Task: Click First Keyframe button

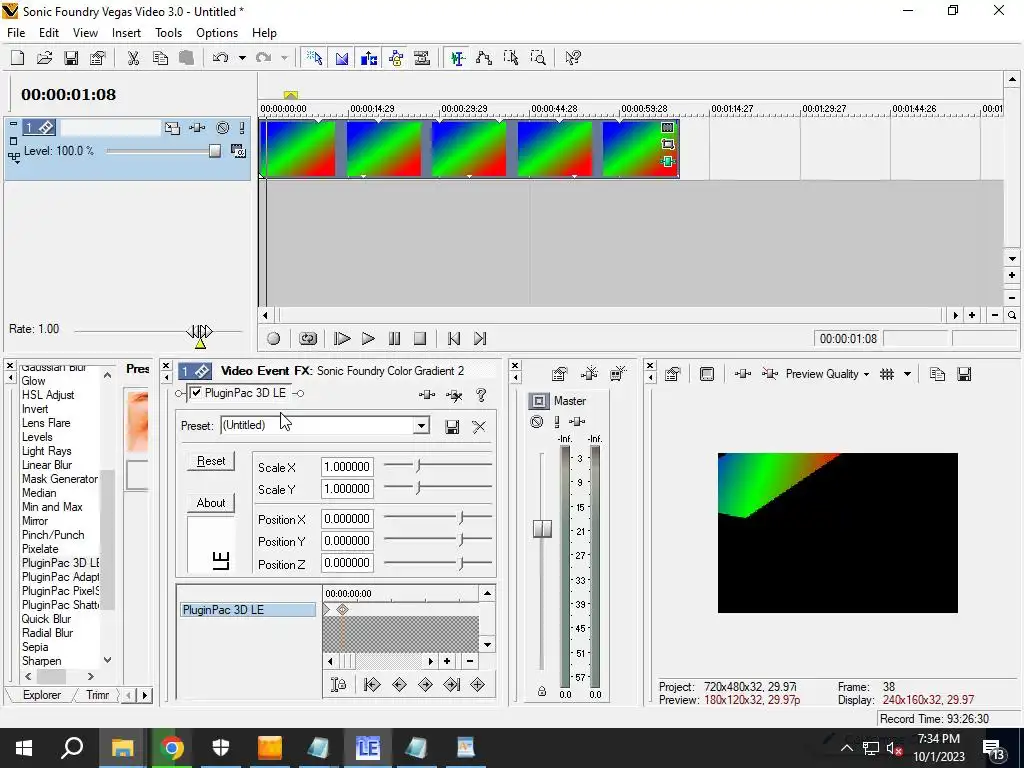Action: pyautogui.click(x=372, y=684)
